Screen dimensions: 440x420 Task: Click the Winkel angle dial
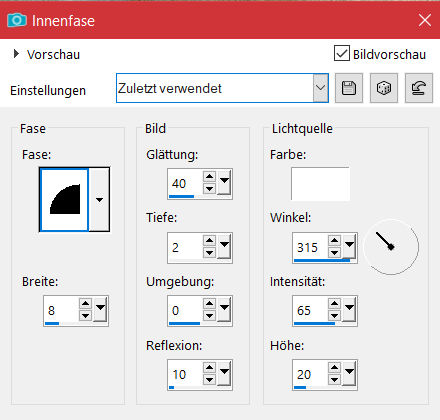click(391, 247)
